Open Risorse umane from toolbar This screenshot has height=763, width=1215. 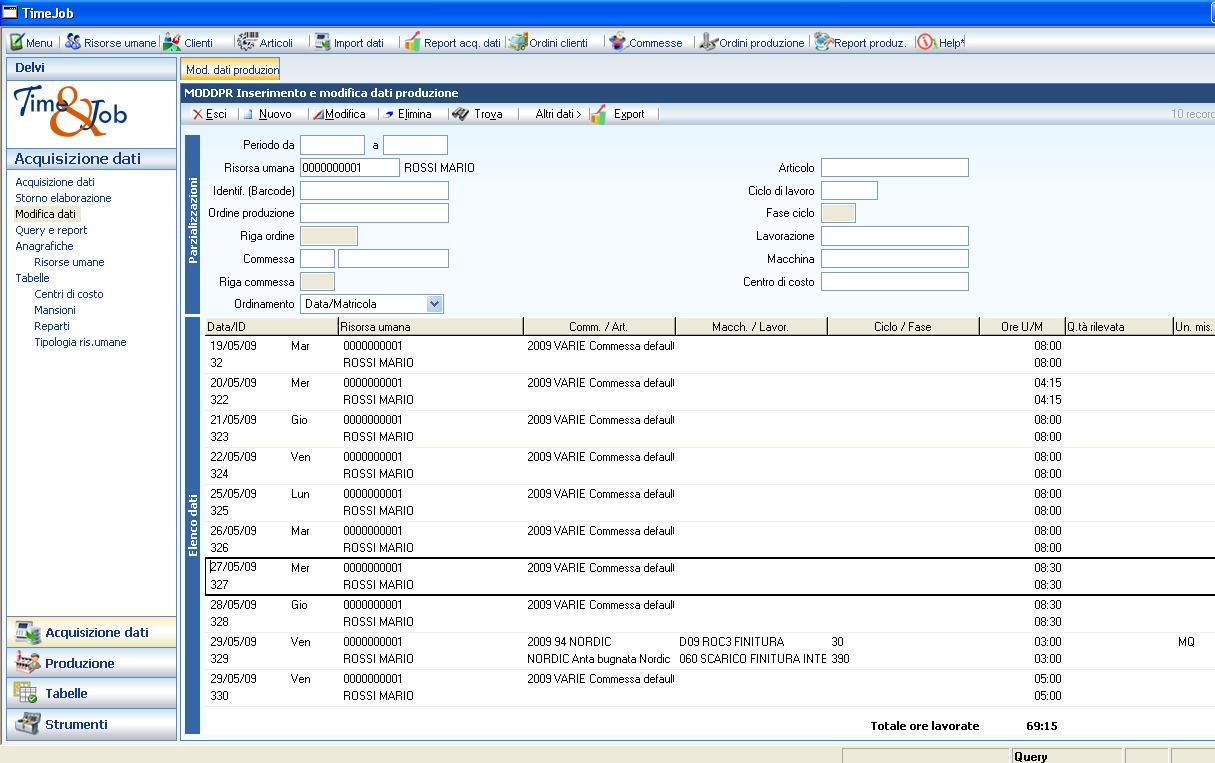(73, 43)
